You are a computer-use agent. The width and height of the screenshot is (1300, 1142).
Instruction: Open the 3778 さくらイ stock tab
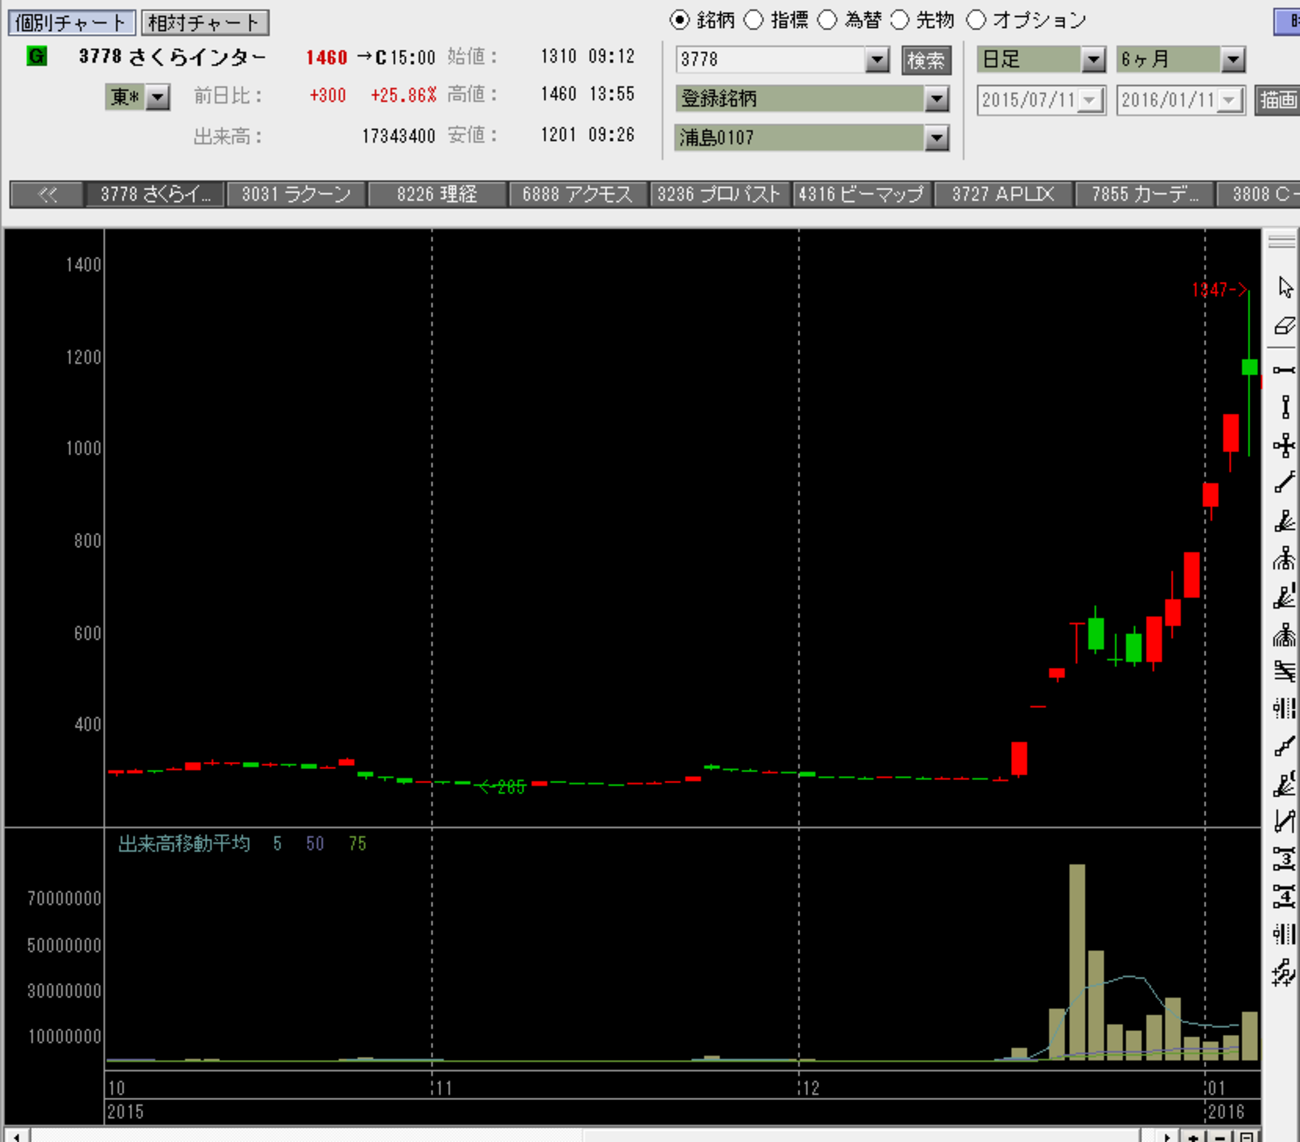[155, 194]
